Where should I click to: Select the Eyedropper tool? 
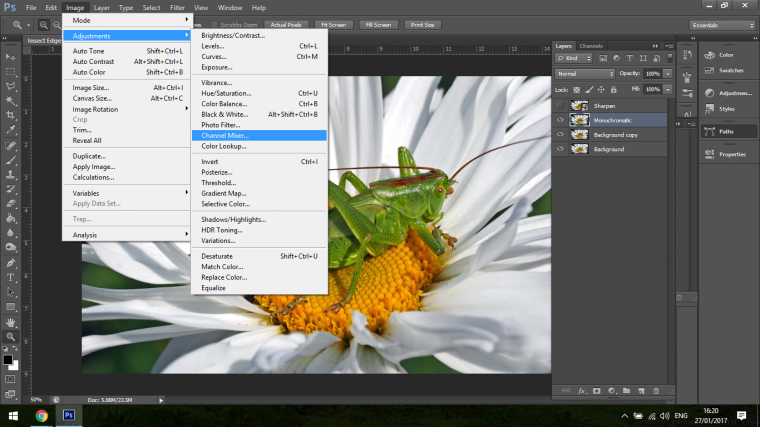click(x=10, y=130)
